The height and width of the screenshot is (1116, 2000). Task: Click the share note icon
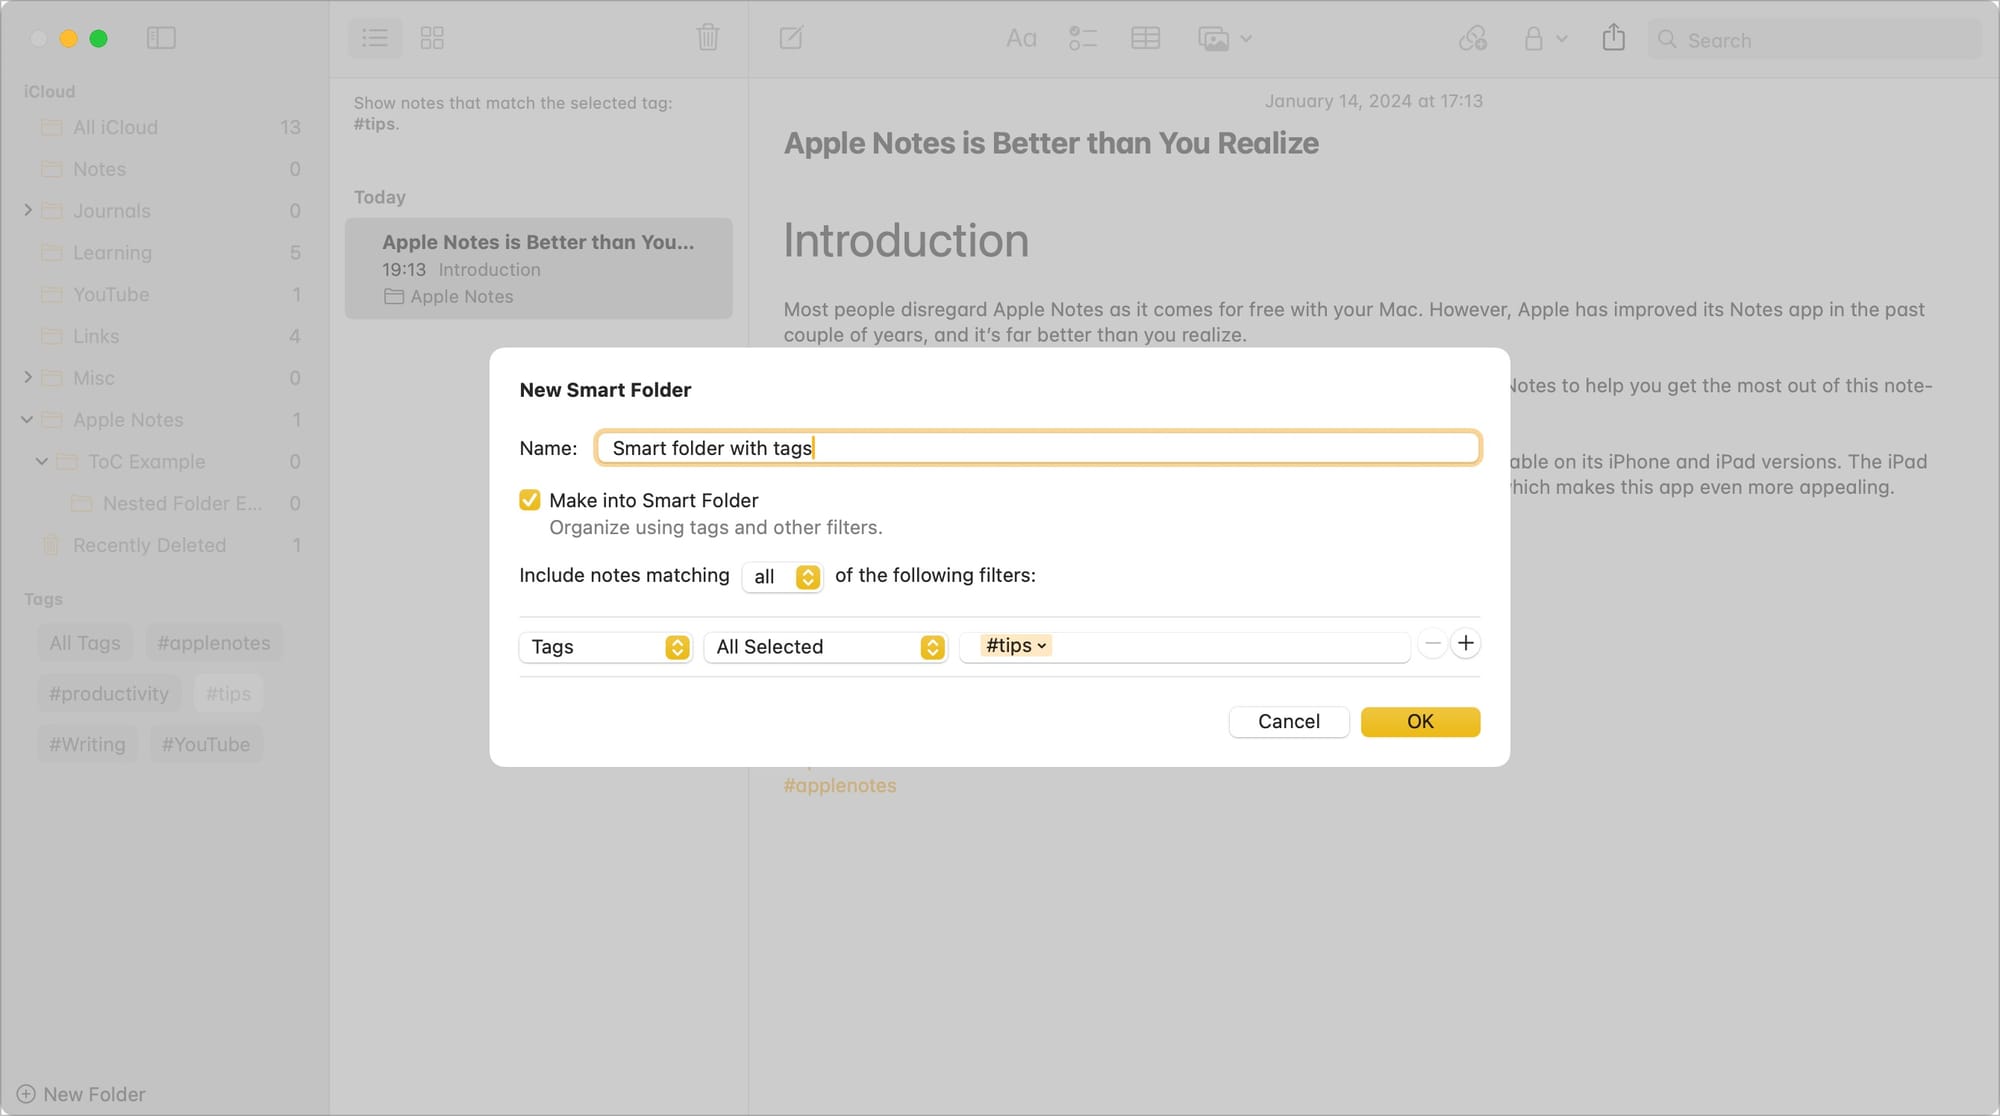[x=1613, y=38]
